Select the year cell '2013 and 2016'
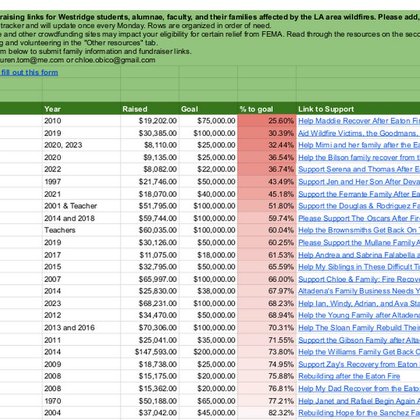The height and width of the screenshot is (420, 420). (81, 328)
